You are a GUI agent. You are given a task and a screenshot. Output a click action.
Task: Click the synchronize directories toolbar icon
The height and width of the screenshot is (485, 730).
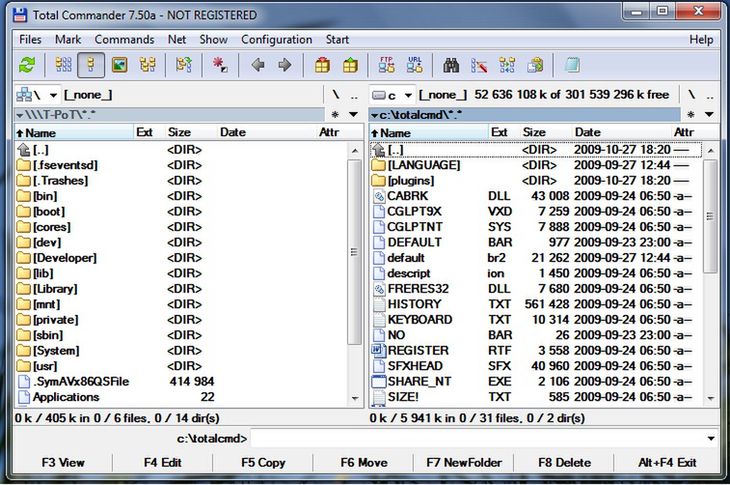[507, 65]
